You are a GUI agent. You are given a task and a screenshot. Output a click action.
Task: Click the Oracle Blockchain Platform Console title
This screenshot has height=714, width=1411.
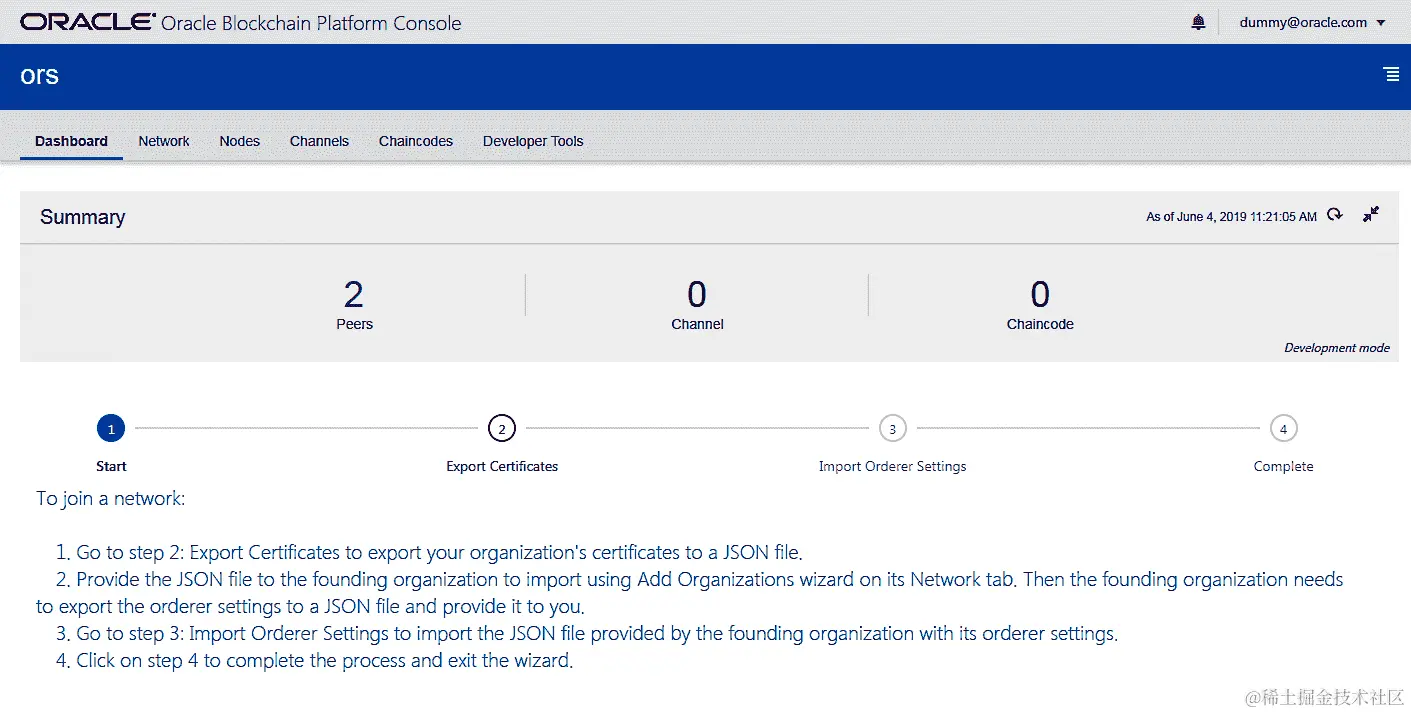(x=311, y=23)
